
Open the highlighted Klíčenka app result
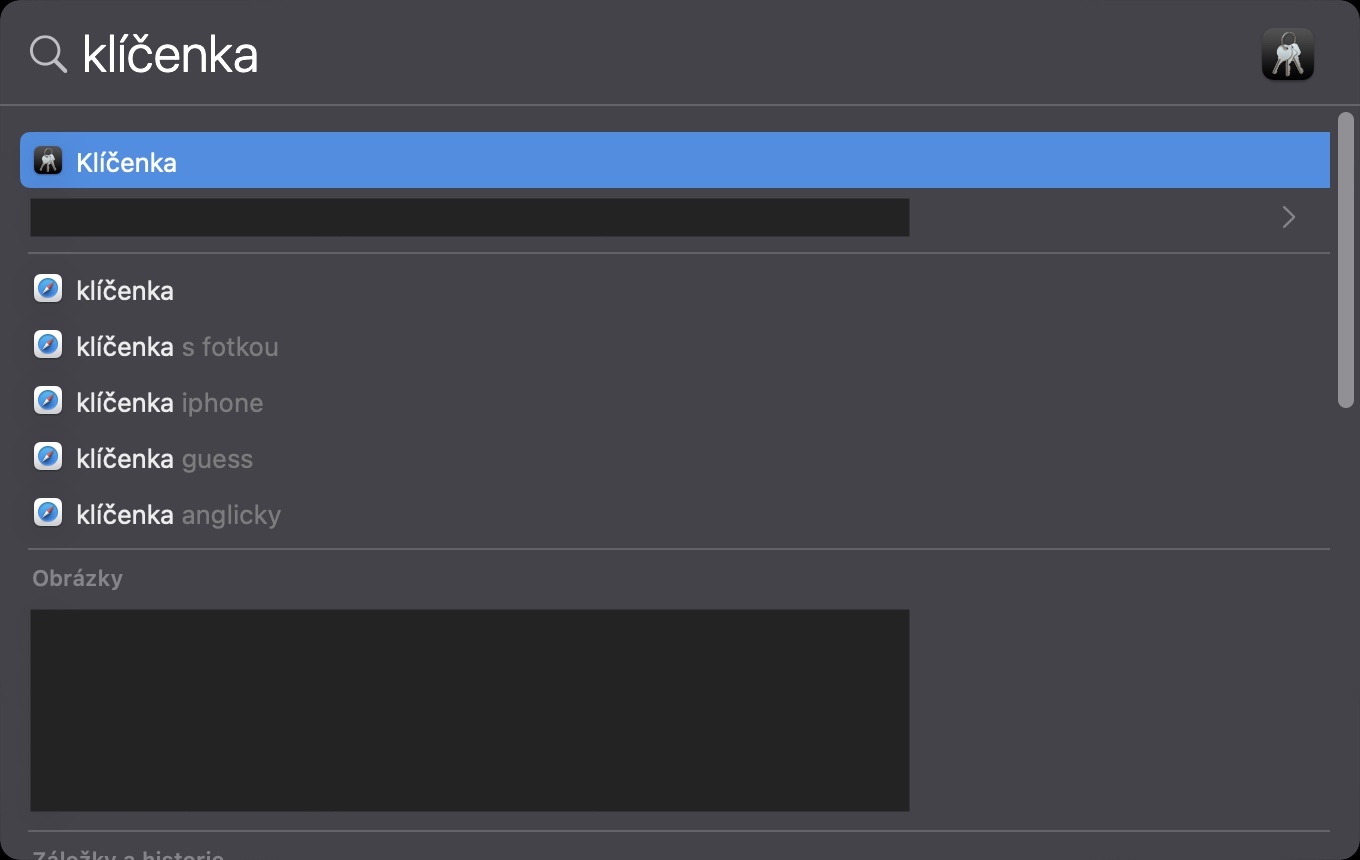pyautogui.click(x=127, y=162)
